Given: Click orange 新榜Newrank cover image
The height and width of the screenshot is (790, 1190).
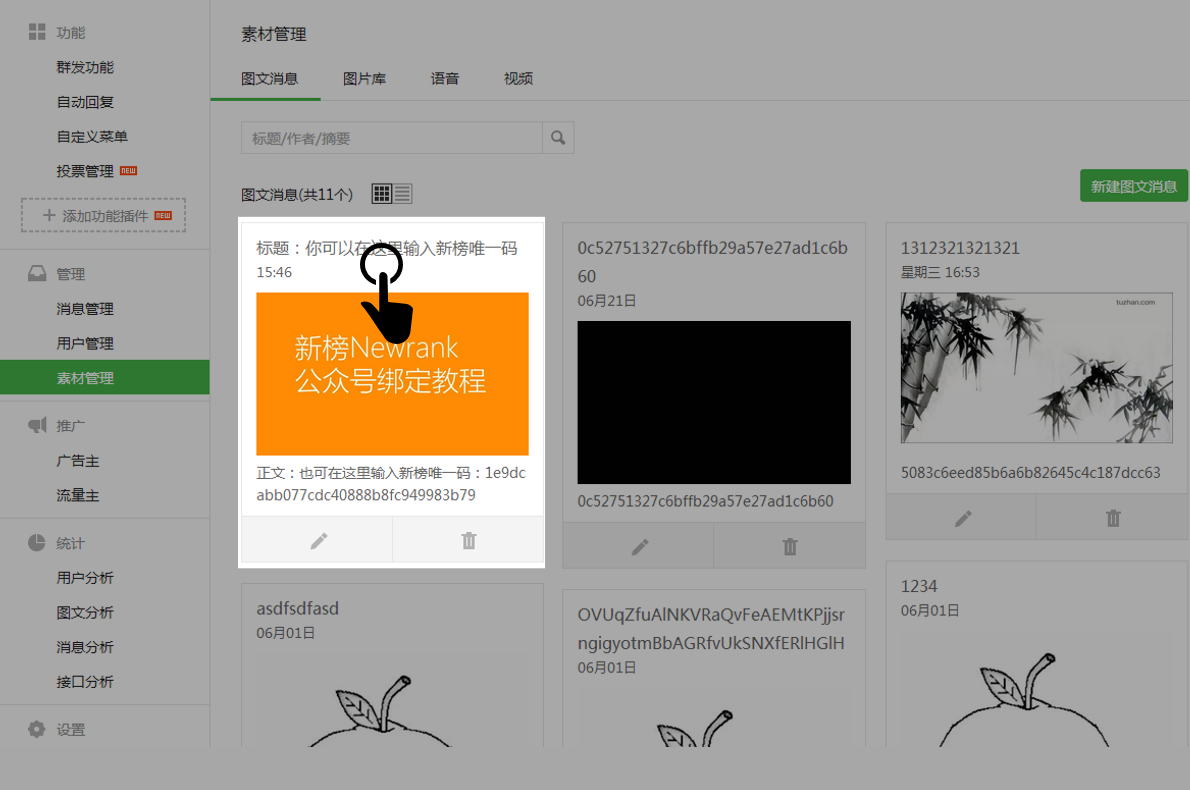Looking at the screenshot, I should [392, 374].
